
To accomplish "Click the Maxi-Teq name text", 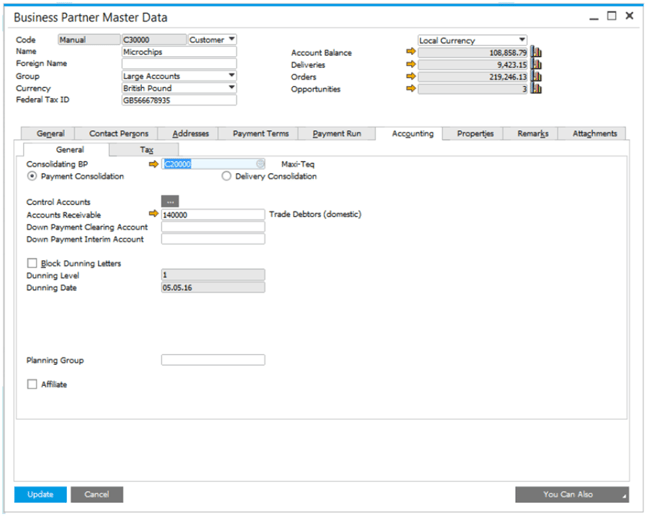I will click(x=298, y=164).
